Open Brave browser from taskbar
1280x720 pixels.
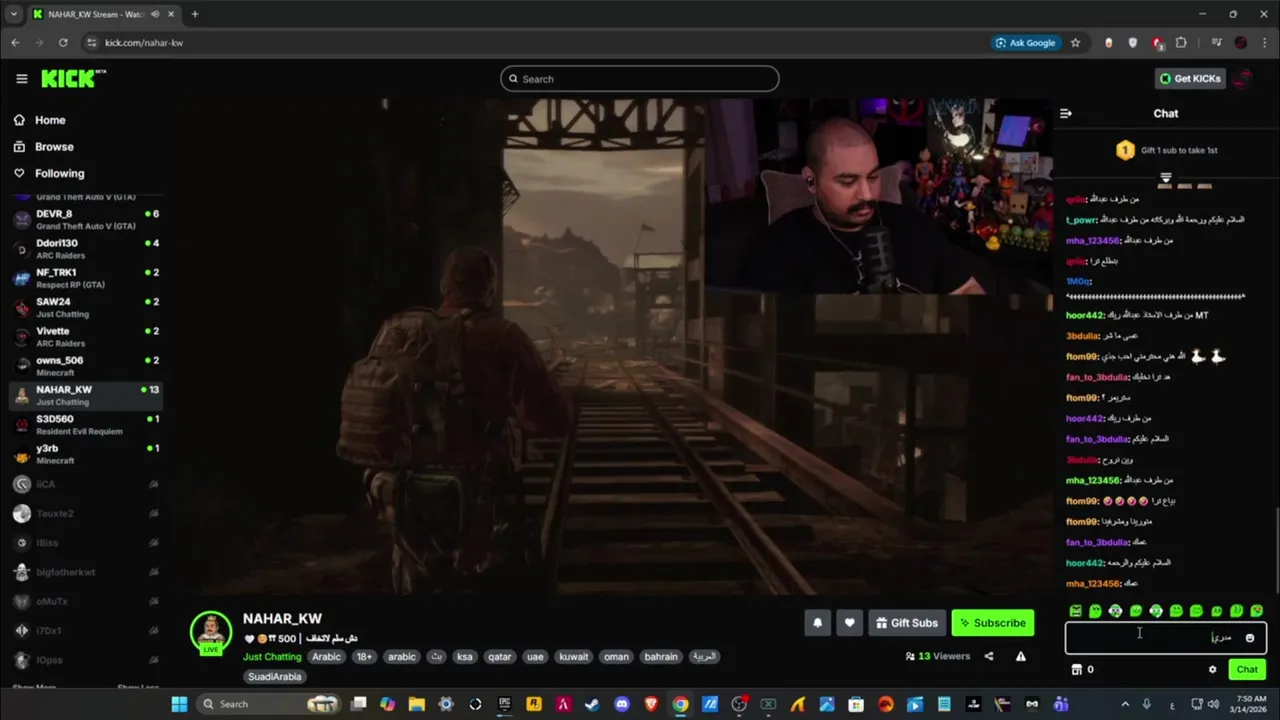[651, 704]
